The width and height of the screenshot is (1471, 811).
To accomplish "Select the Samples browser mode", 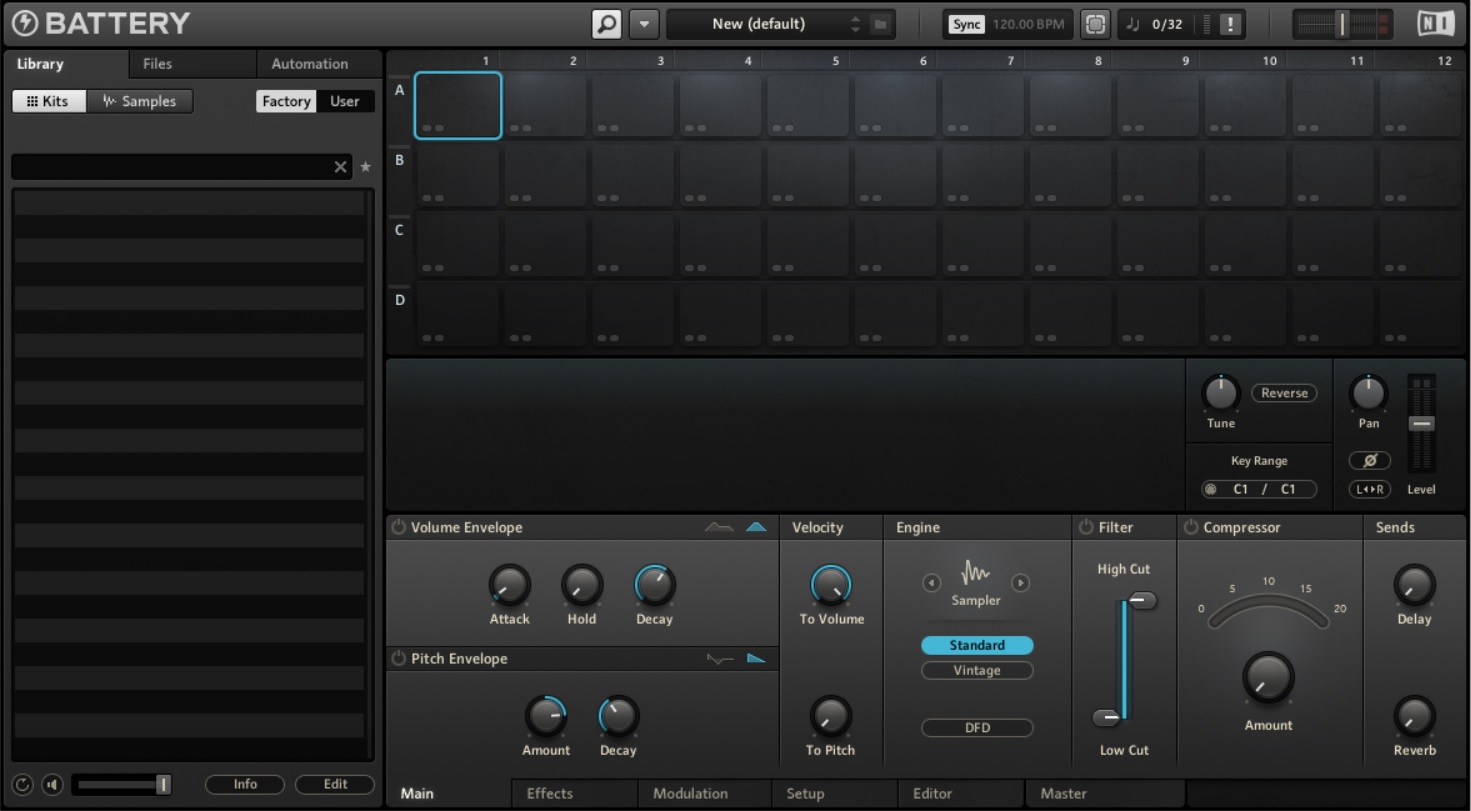I will [140, 101].
